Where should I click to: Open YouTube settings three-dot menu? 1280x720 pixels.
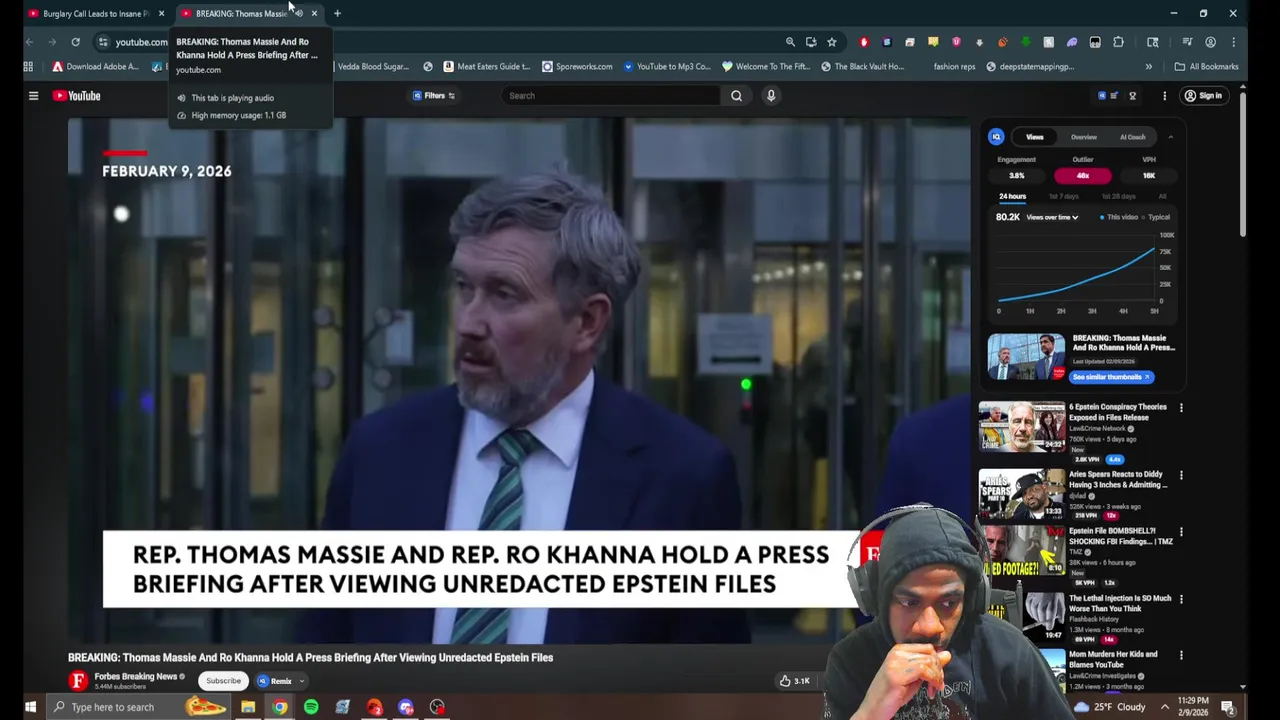[1164, 96]
